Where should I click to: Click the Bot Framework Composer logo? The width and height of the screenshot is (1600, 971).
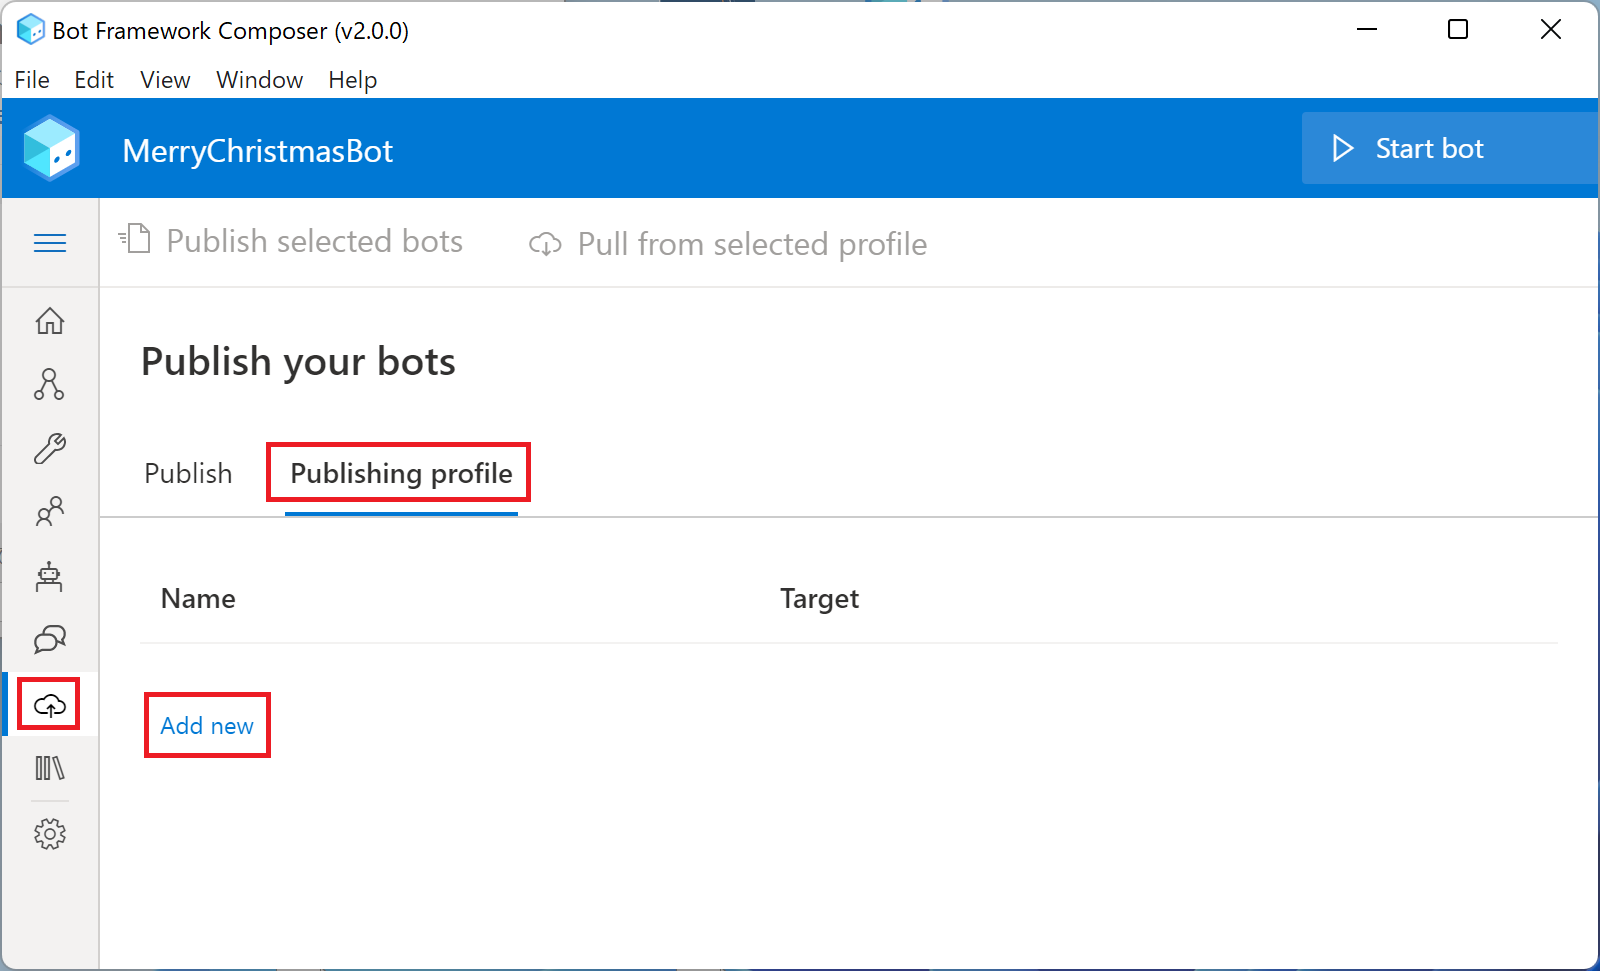tap(51, 149)
